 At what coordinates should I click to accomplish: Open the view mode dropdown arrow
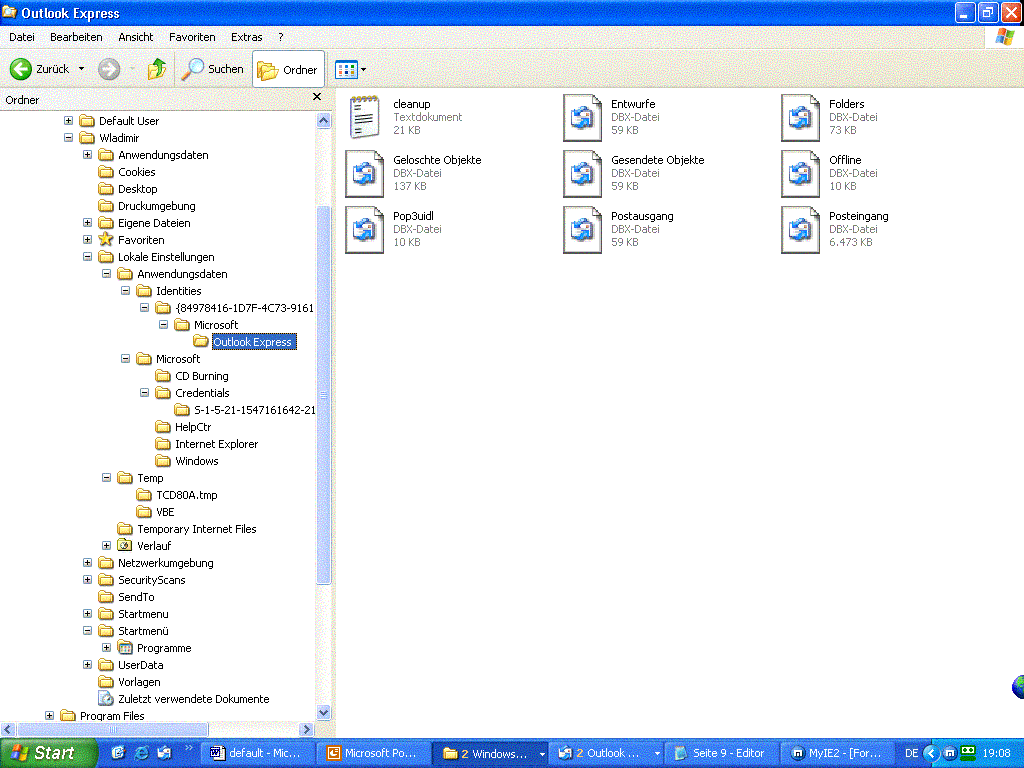coord(364,69)
